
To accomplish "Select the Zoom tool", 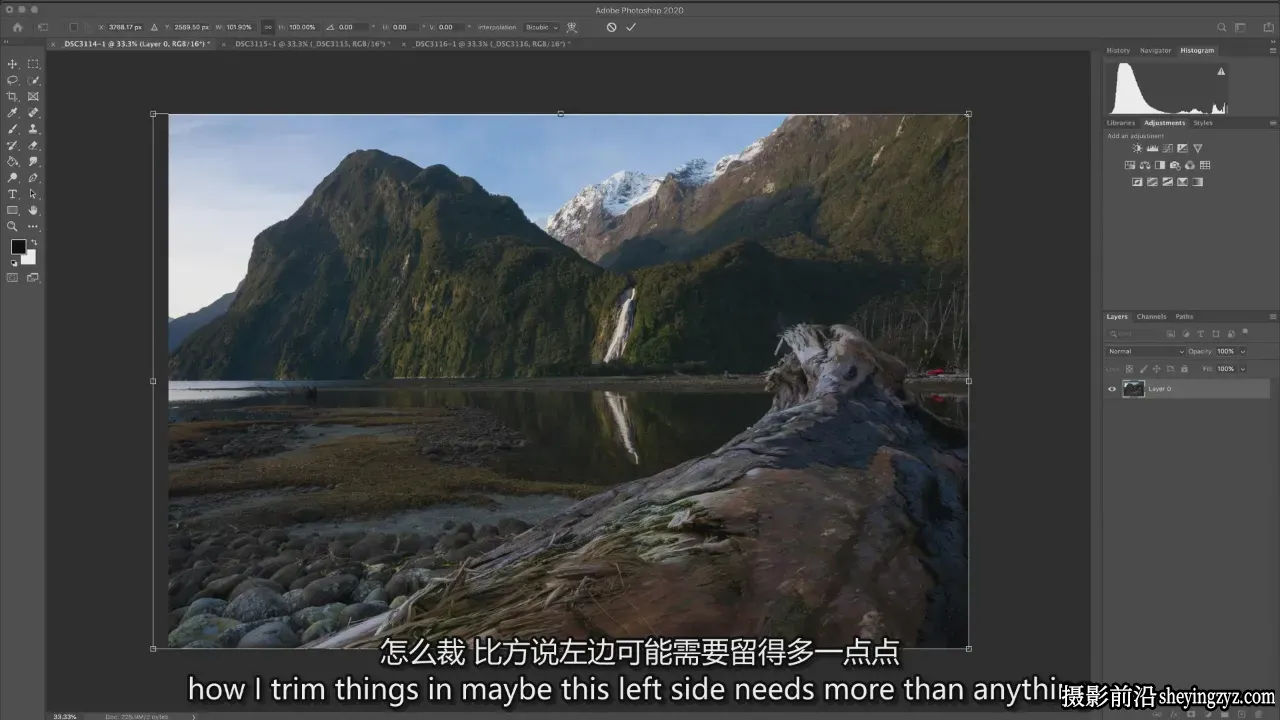I will 13,226.
